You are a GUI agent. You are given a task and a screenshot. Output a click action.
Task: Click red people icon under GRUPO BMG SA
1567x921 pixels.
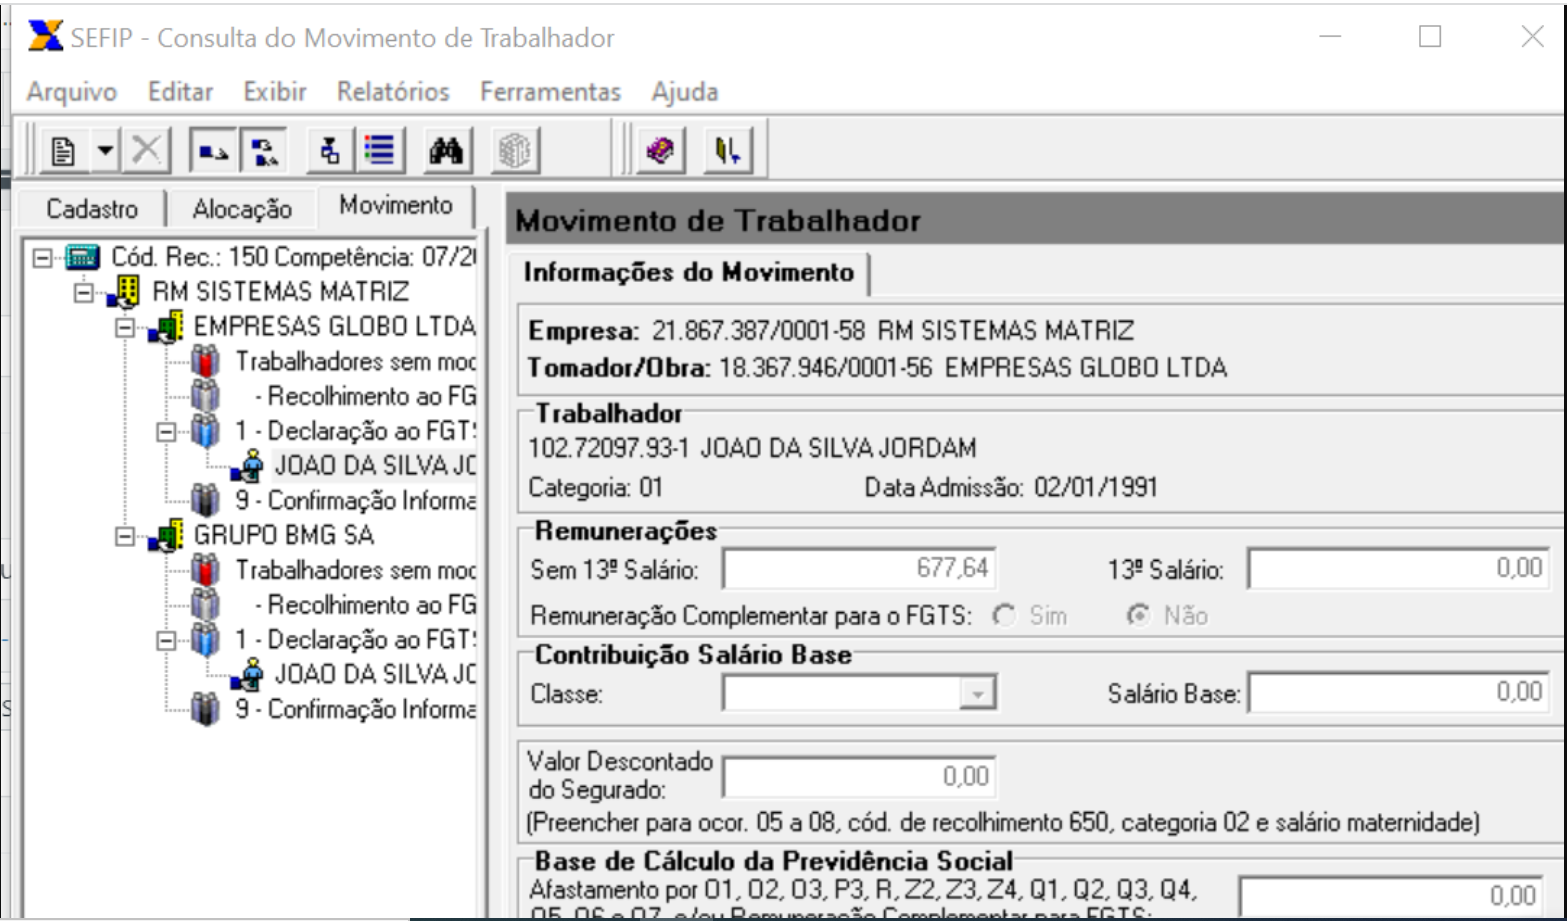click(205, 571)
